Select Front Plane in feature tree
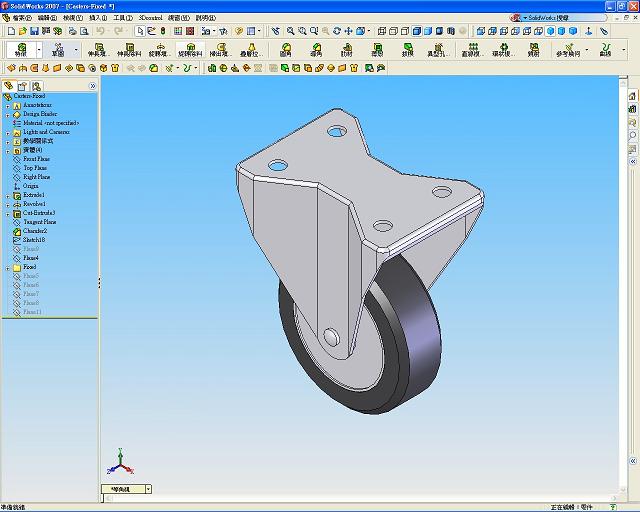Viewport: 640px width, 512px height. [36, 159]
